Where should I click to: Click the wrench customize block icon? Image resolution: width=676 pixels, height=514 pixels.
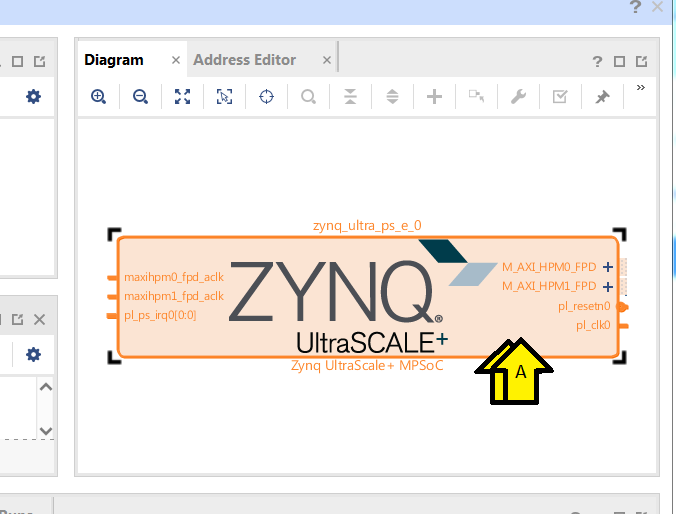pyautogui.click(x=518, y=96)
